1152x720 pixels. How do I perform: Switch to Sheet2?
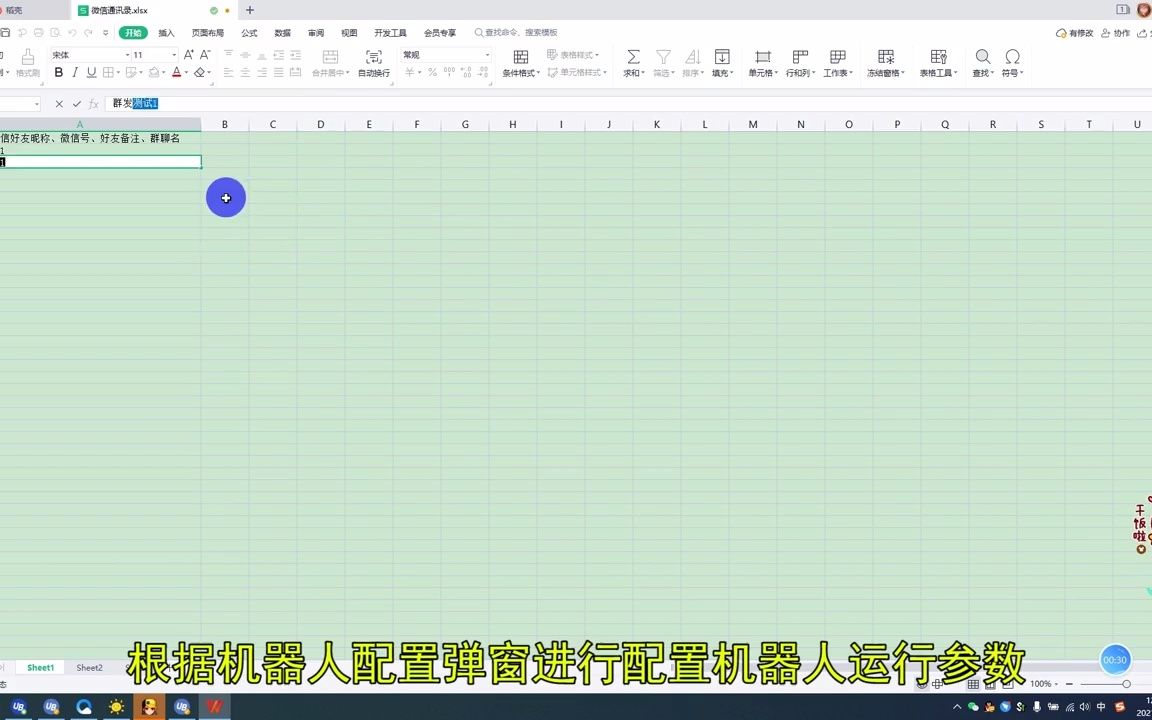click(89, 667)
